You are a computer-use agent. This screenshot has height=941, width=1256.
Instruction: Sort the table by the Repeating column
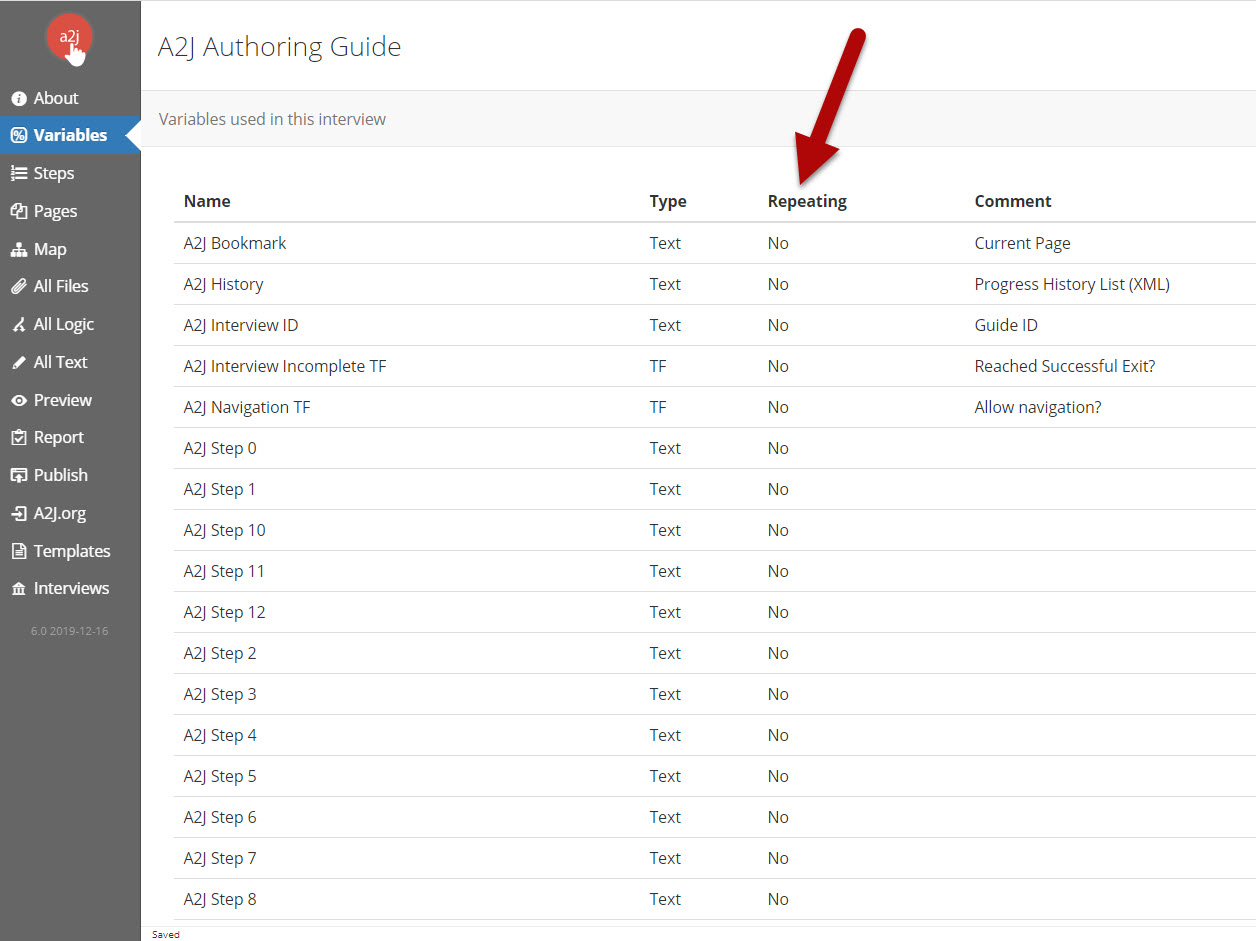pos(807,201)
